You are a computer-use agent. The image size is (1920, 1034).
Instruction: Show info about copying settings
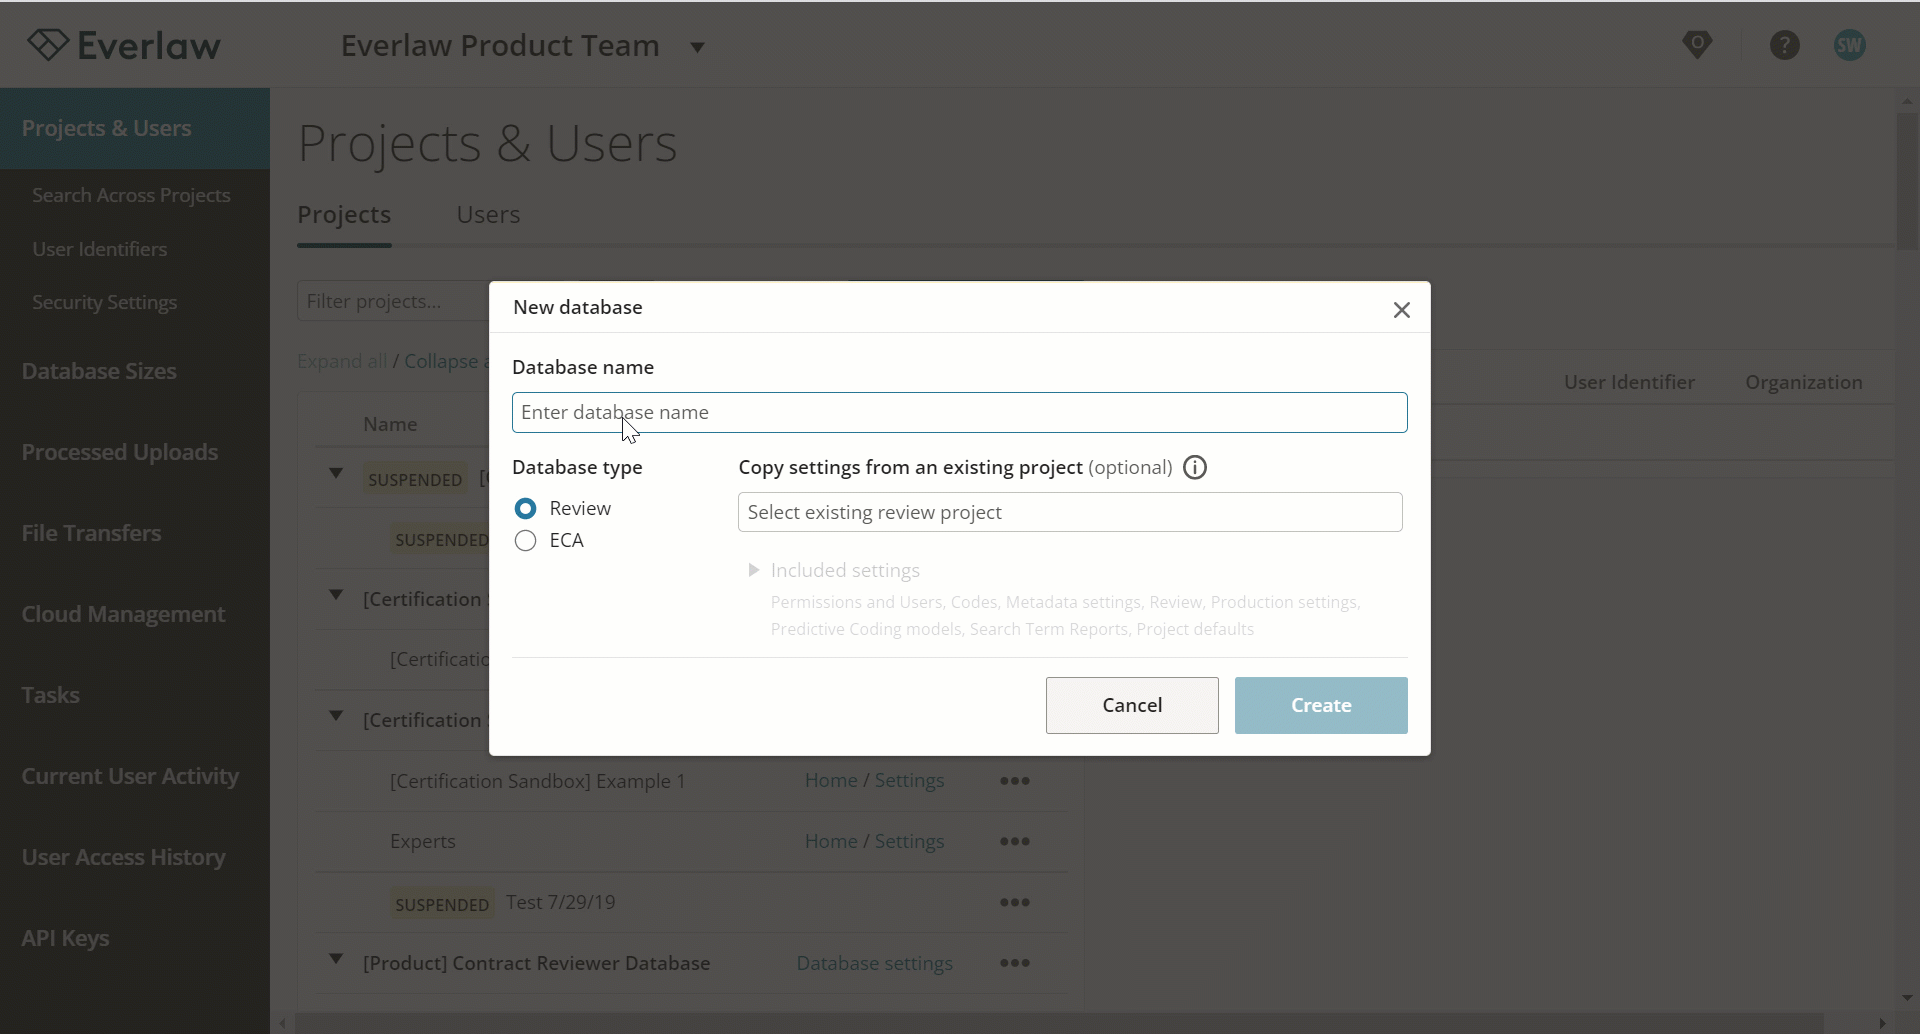pyautogui.click(x=1195, y=468)
